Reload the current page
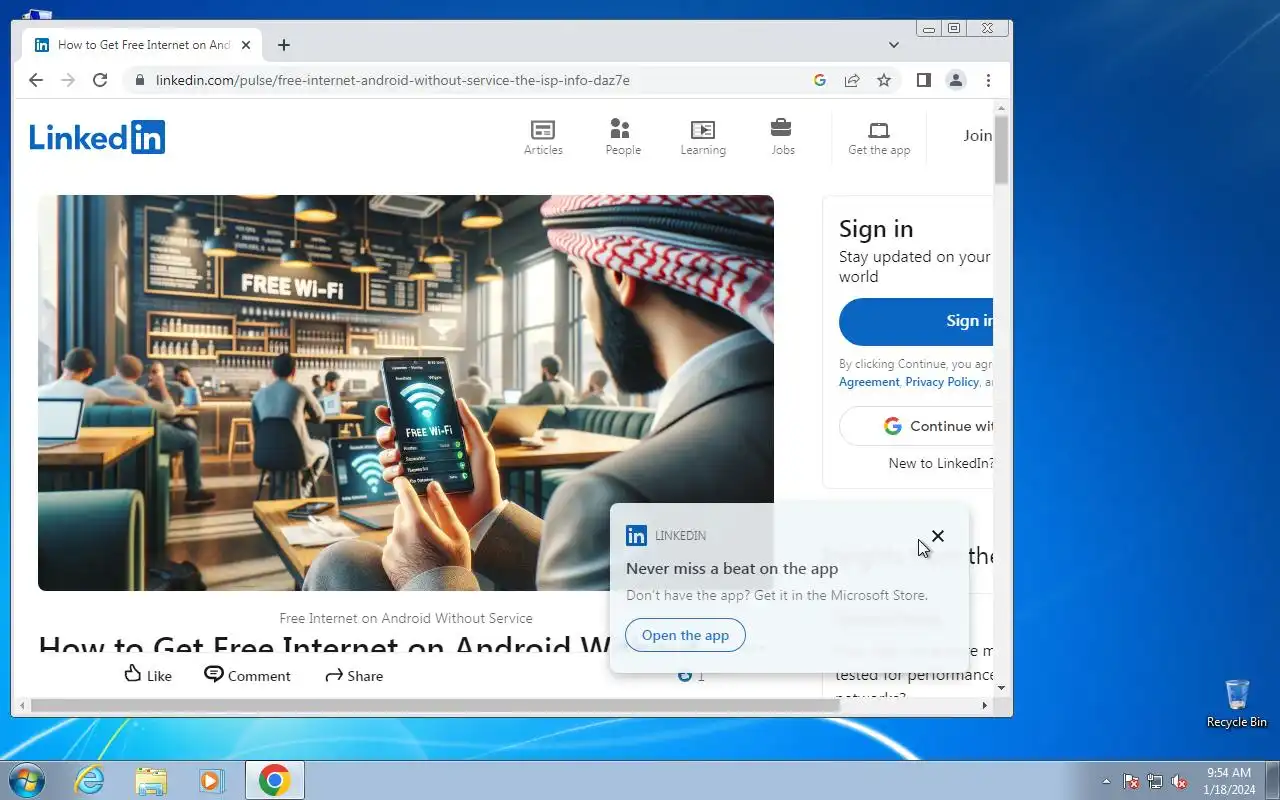This screenshot has width=1280, height=800. (x=100, y=80)
